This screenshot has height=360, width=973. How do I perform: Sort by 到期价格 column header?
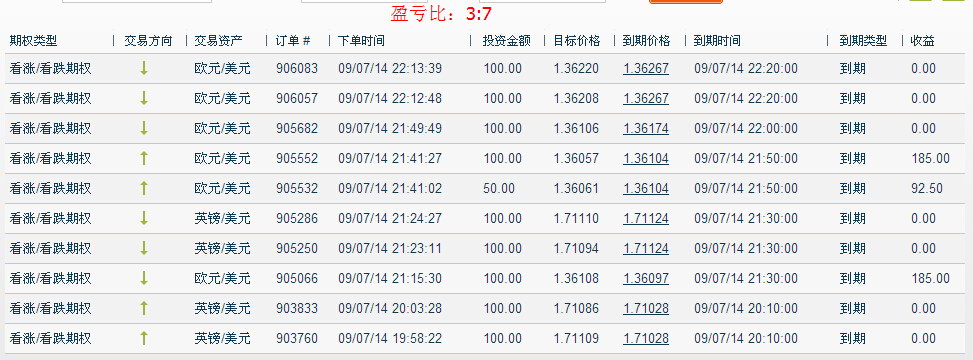coord(647,41)
